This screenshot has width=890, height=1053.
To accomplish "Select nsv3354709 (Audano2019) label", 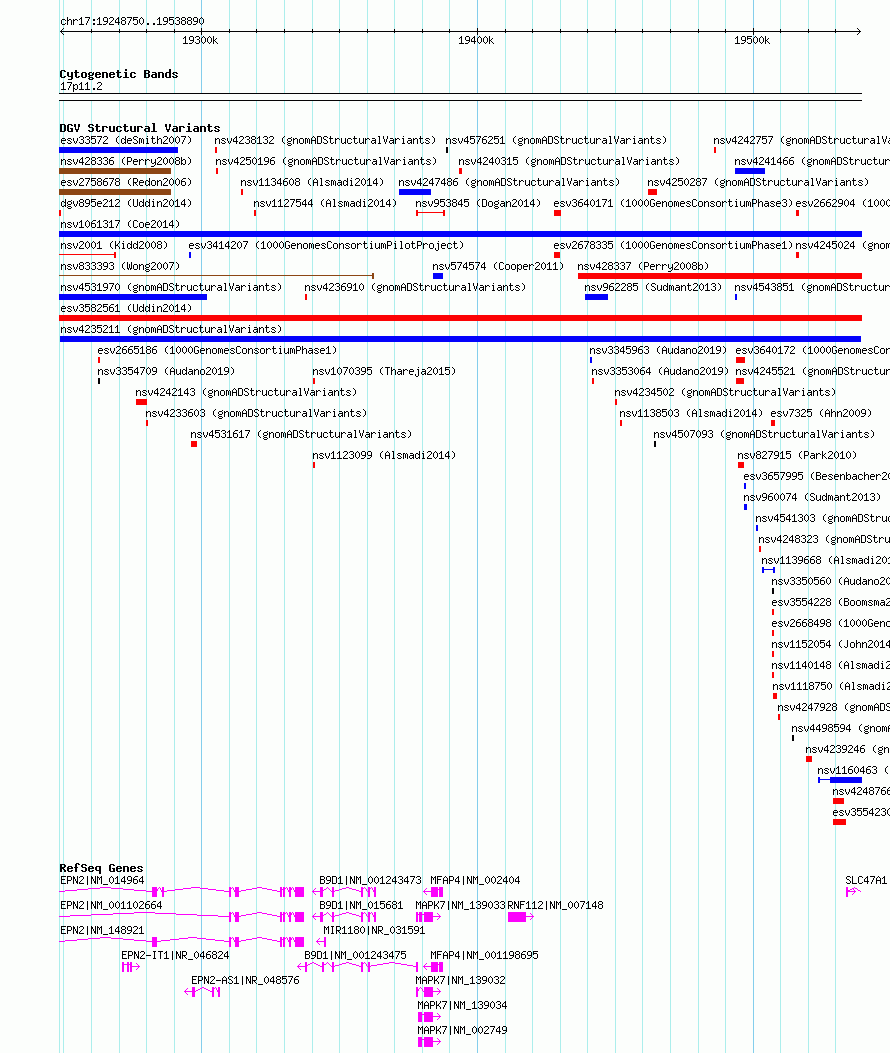I will [166, 371].
